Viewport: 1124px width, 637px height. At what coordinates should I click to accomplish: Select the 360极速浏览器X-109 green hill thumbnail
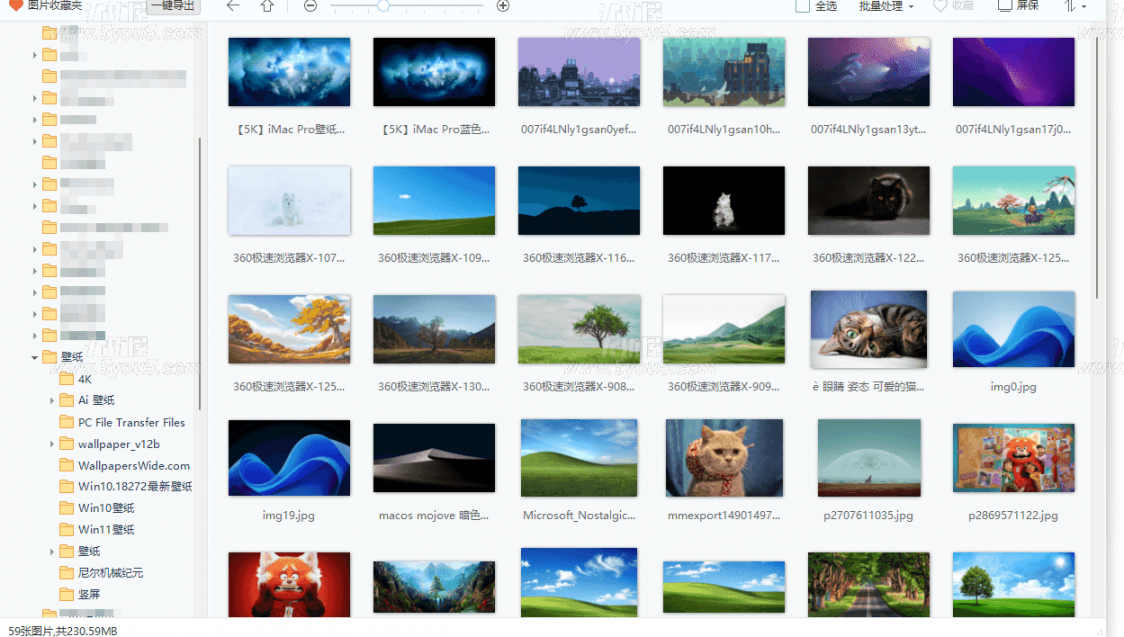[434, 201]
